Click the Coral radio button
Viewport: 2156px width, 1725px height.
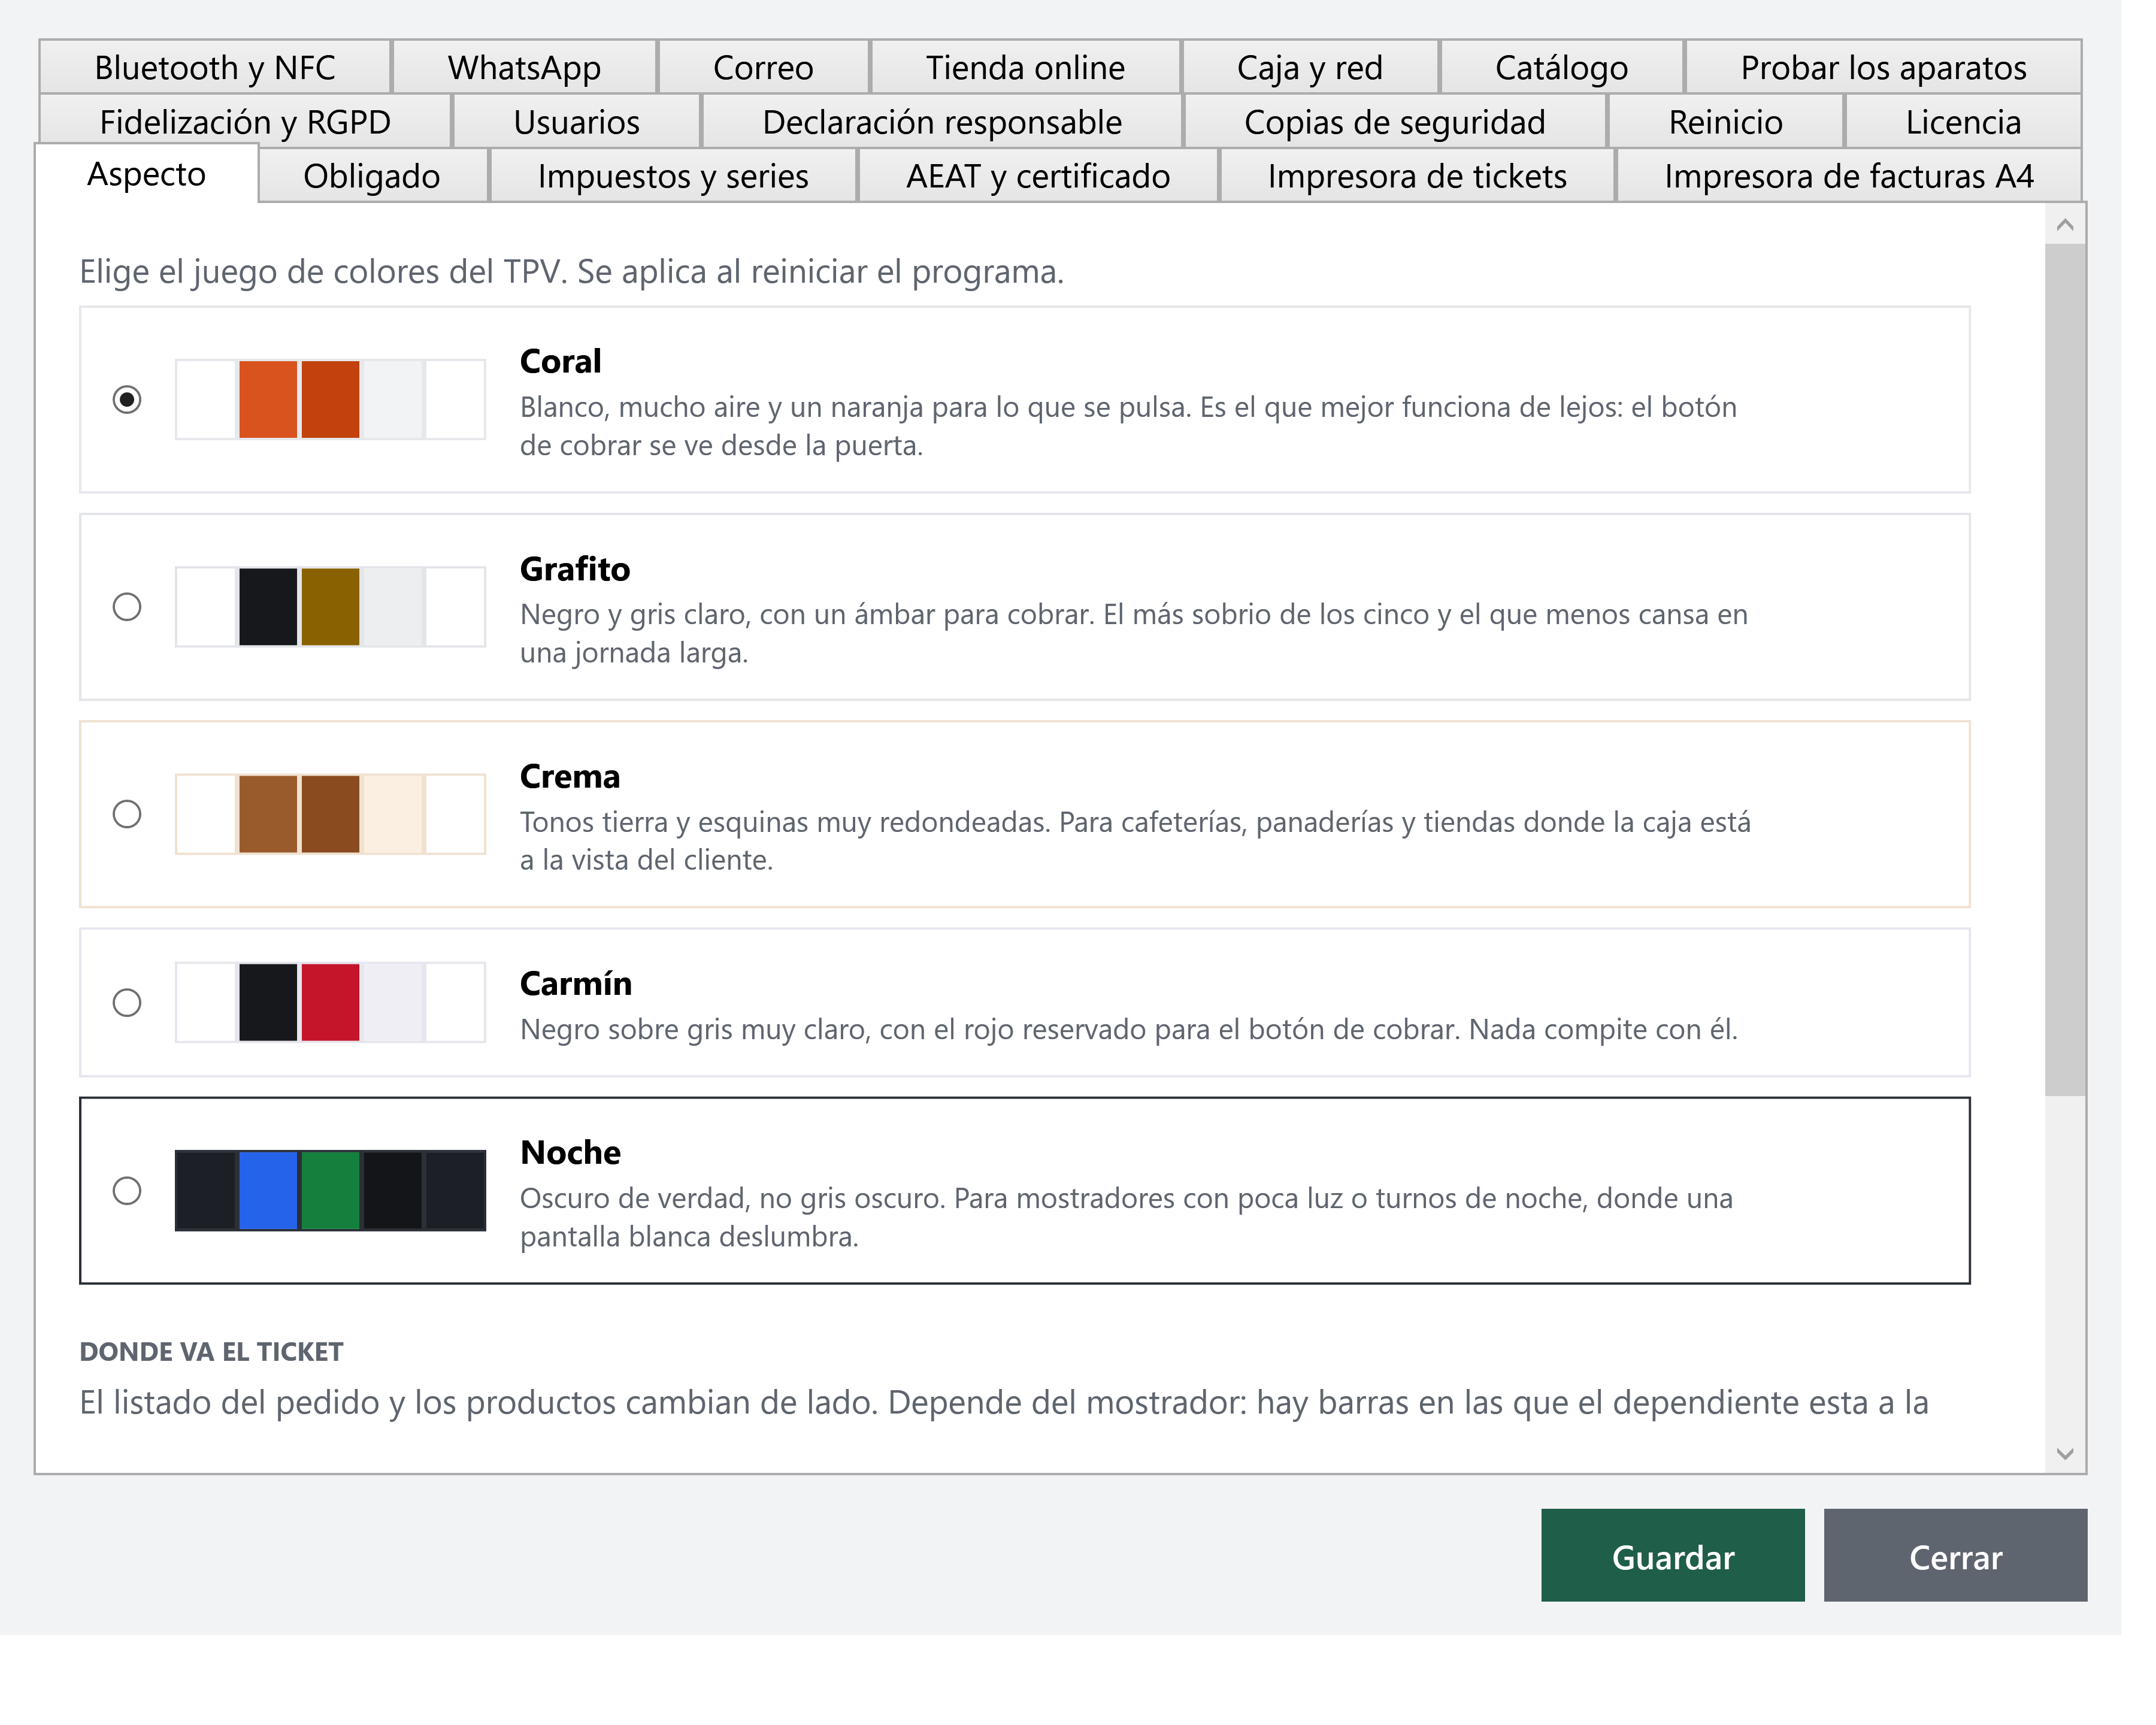(x=127, y=400)
